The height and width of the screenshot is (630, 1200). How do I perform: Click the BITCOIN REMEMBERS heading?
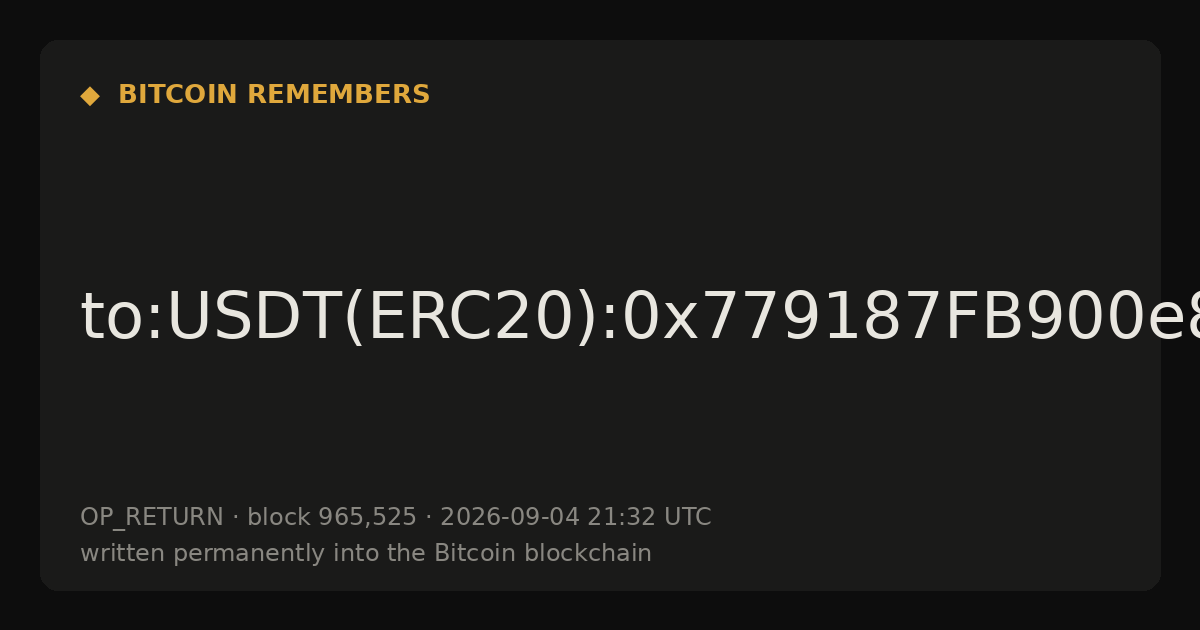274,95
